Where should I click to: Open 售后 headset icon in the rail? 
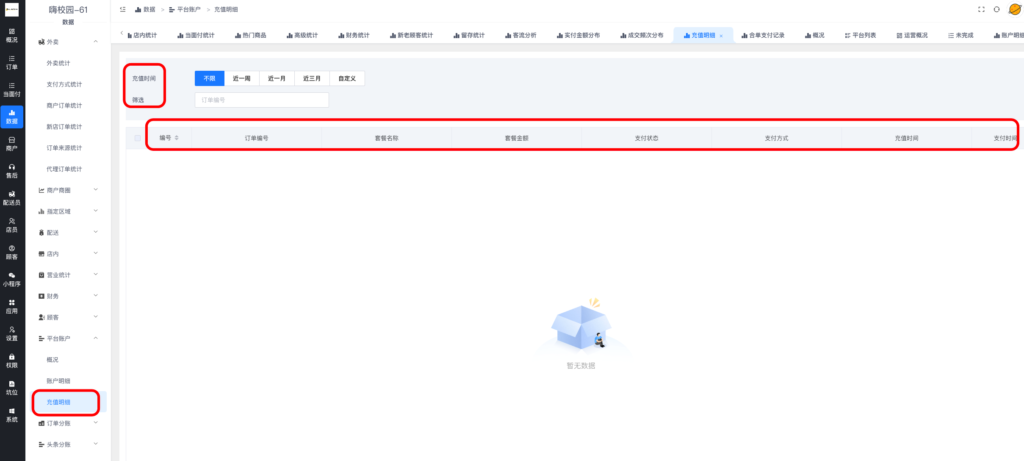click(x=12, y=171)
